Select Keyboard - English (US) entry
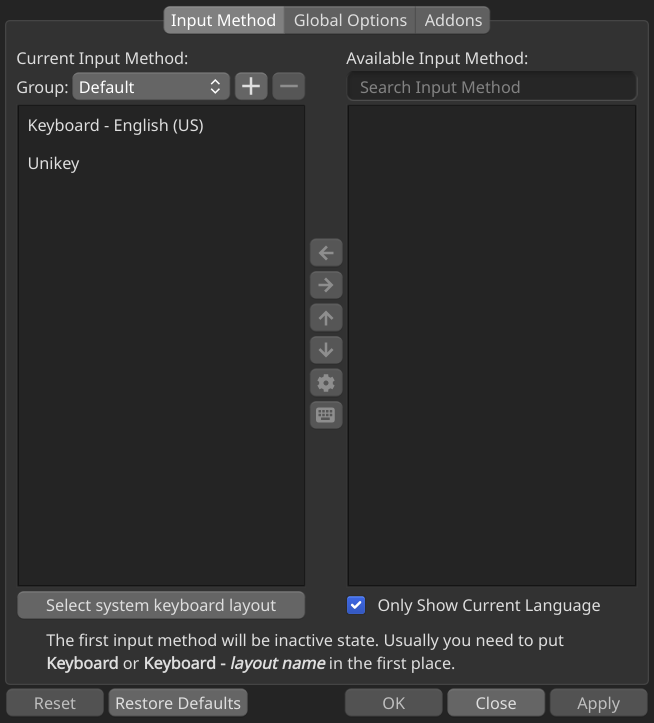654x723 pixels. click(116, 126)
